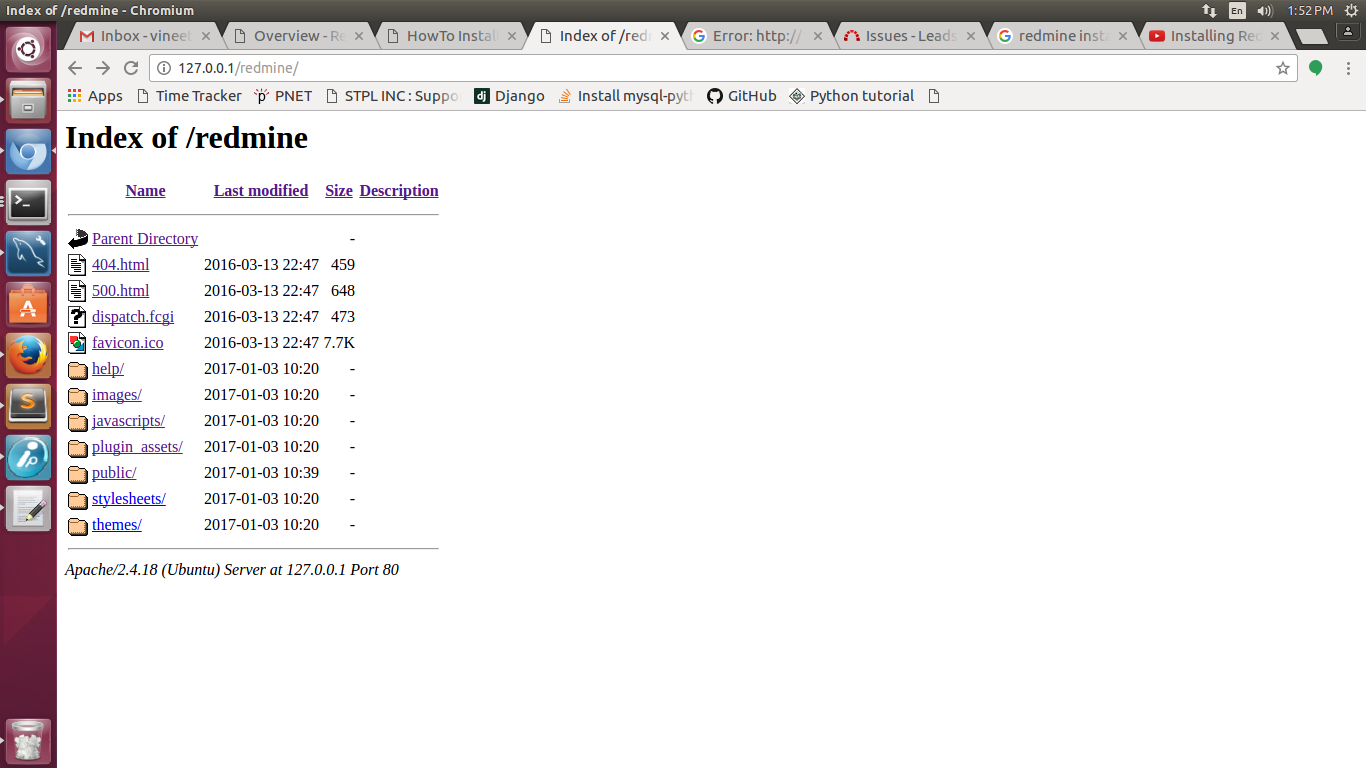The image size is (1366, 768).
Task: Sort the listing by Description
Action: 399,191
